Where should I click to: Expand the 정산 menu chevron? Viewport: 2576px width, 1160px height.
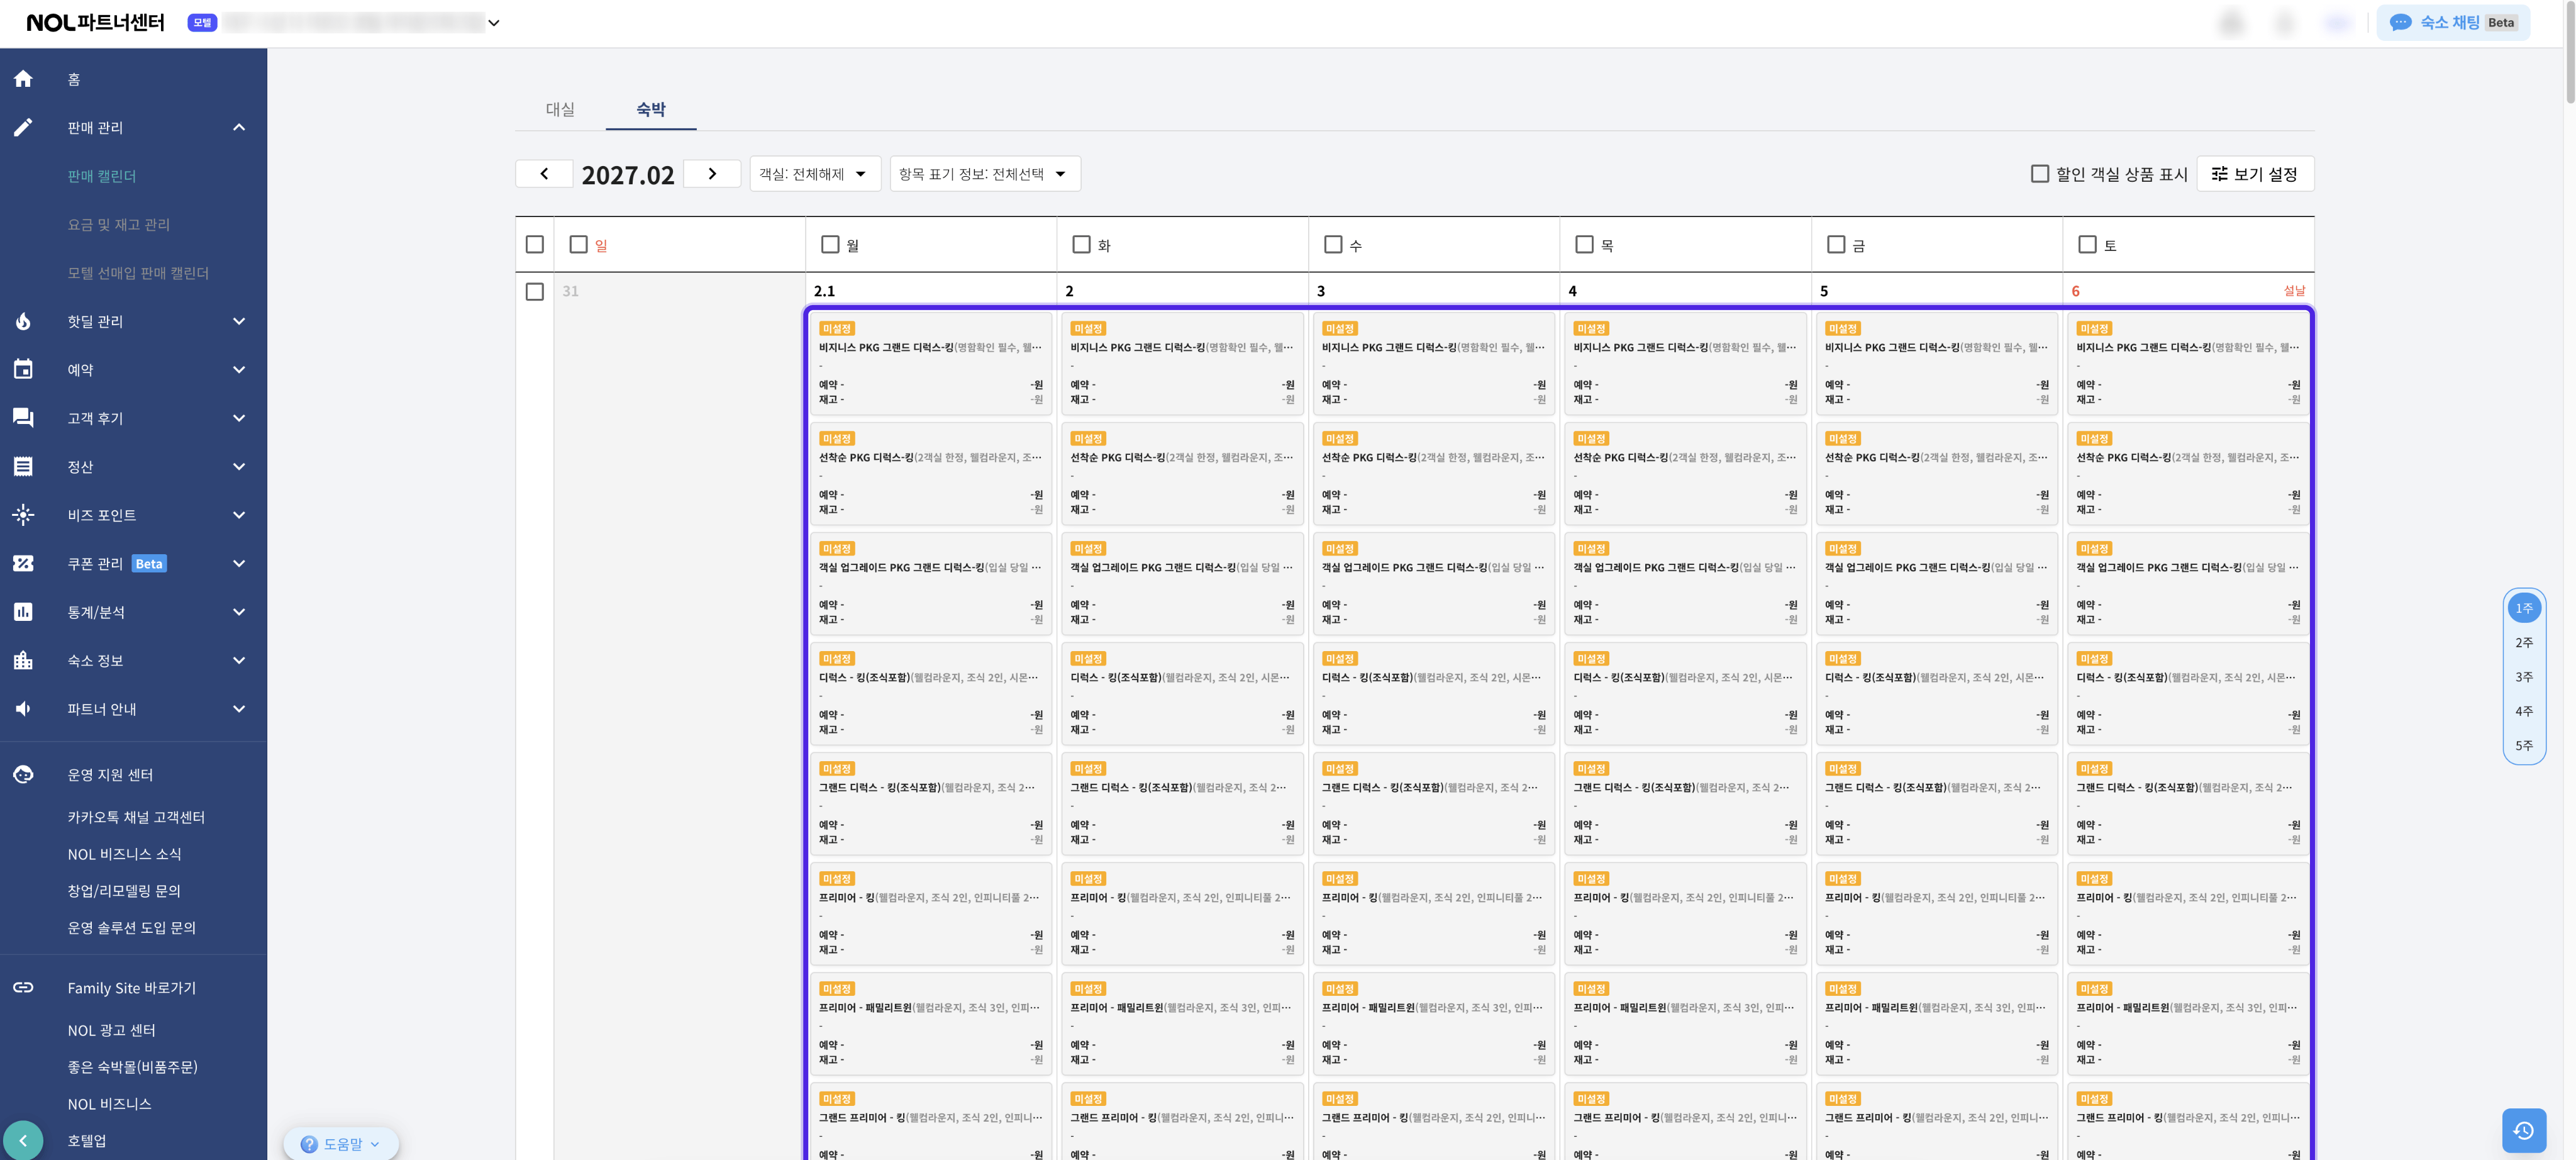pos(239,467)
